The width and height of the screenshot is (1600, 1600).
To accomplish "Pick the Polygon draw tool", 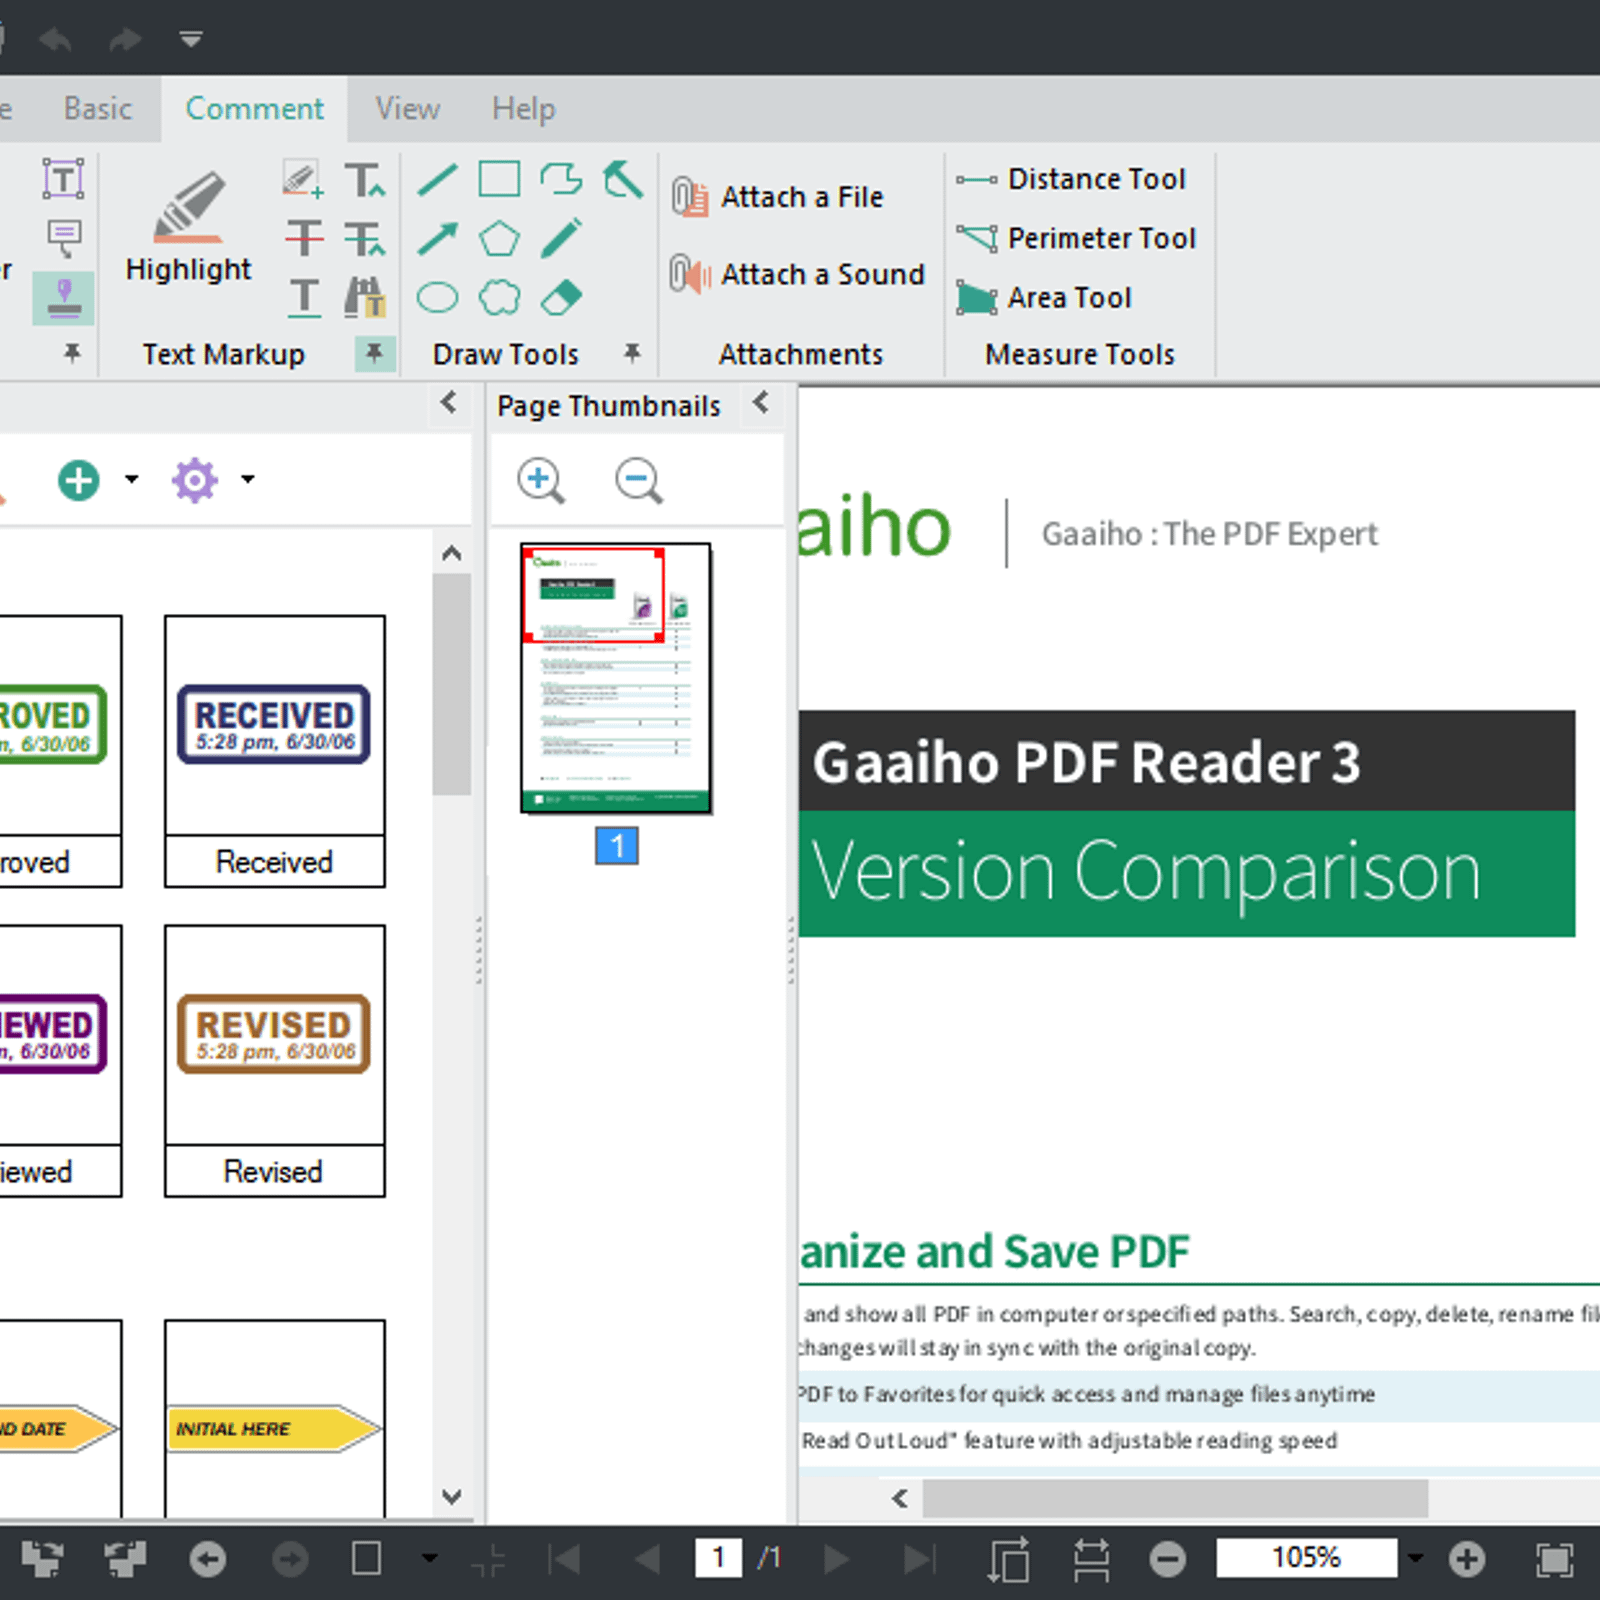I will point(499,239).
